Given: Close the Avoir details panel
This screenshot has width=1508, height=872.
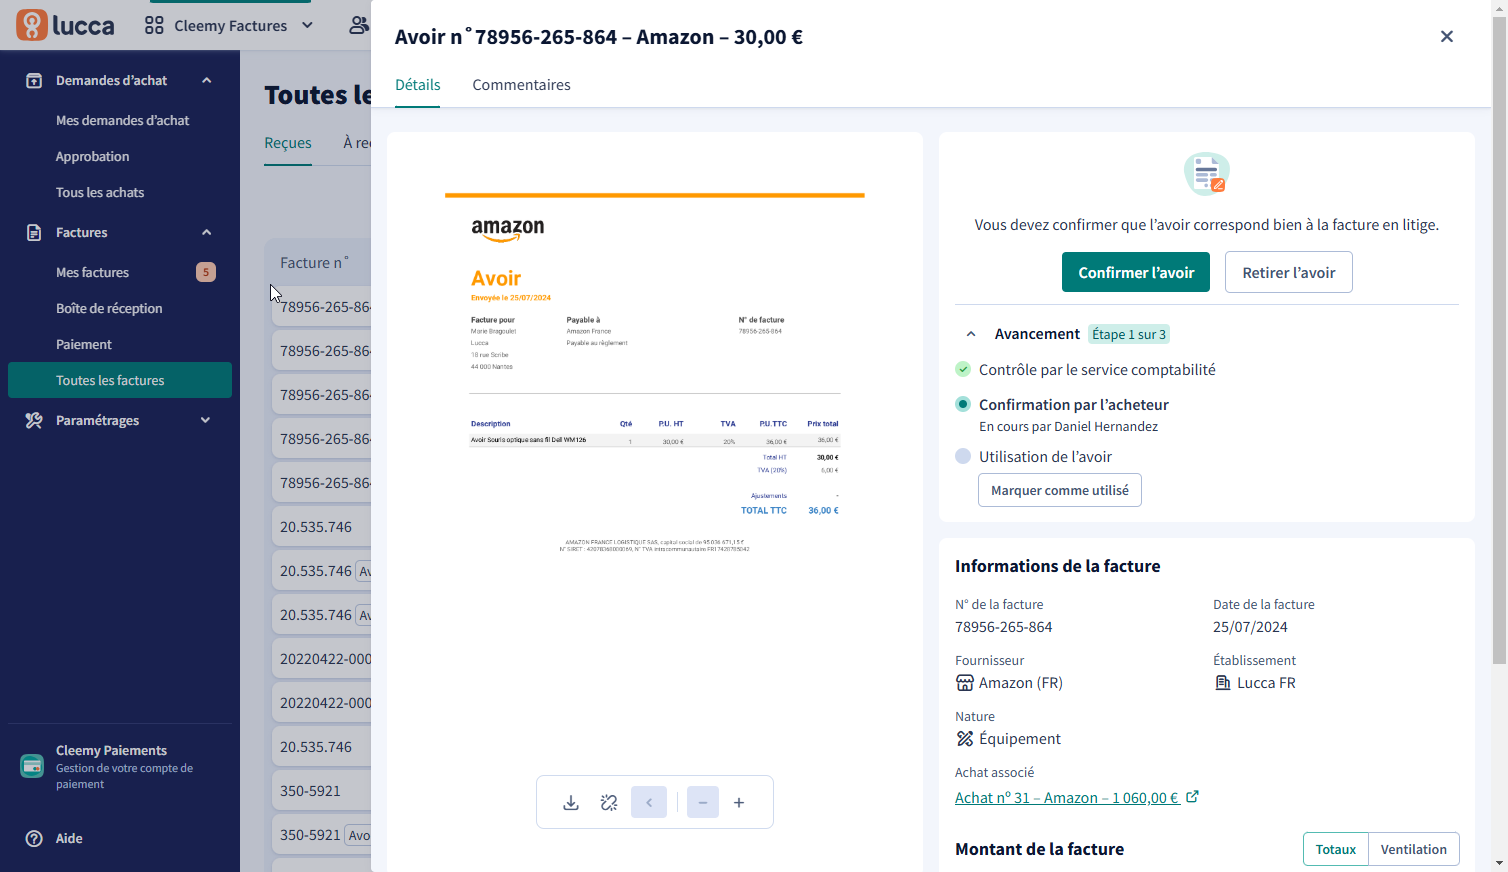Looking at the screenshot, I should 1446,37.
